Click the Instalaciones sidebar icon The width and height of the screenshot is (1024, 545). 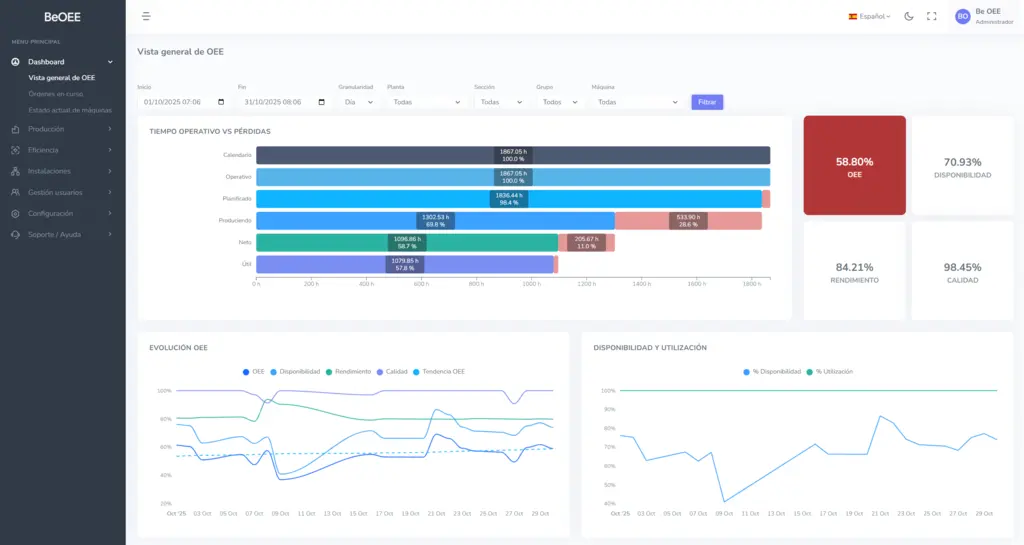(x=15, y=171)
